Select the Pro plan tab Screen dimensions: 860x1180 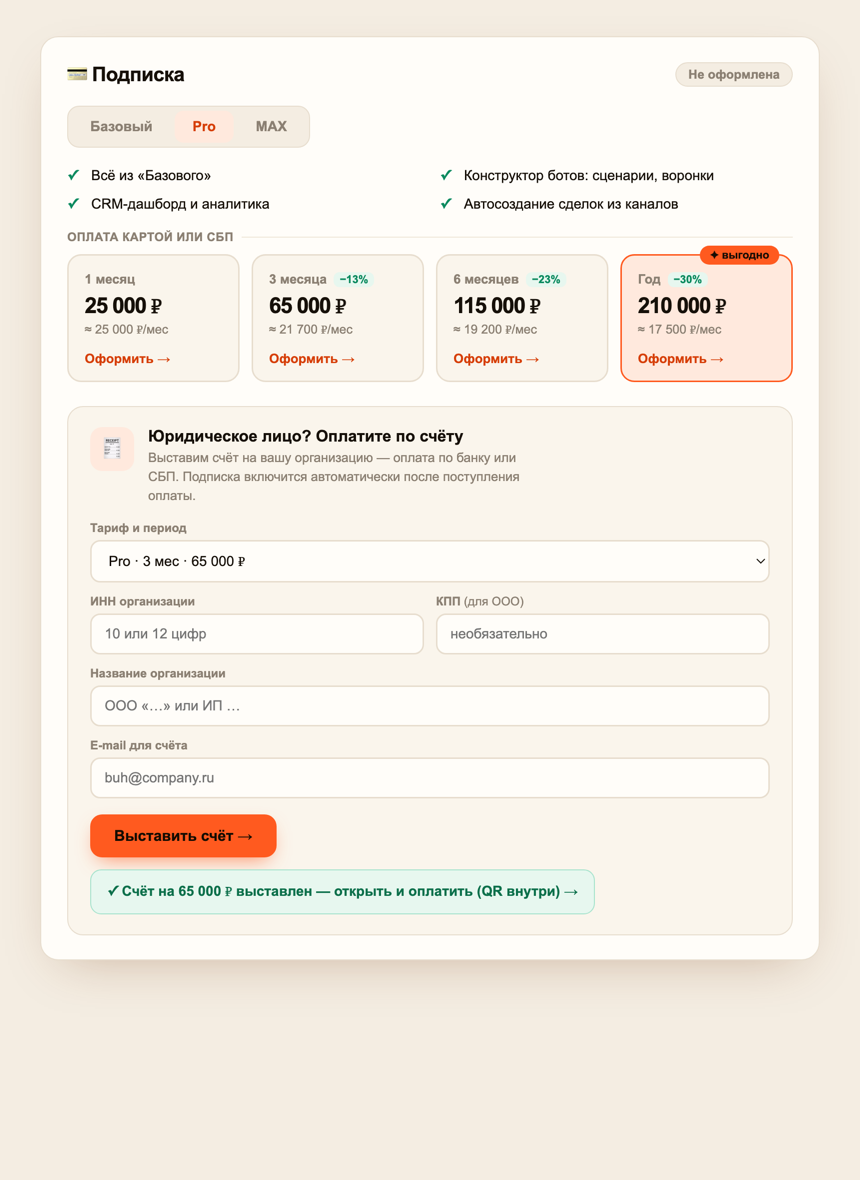click(x=204, y=126)
